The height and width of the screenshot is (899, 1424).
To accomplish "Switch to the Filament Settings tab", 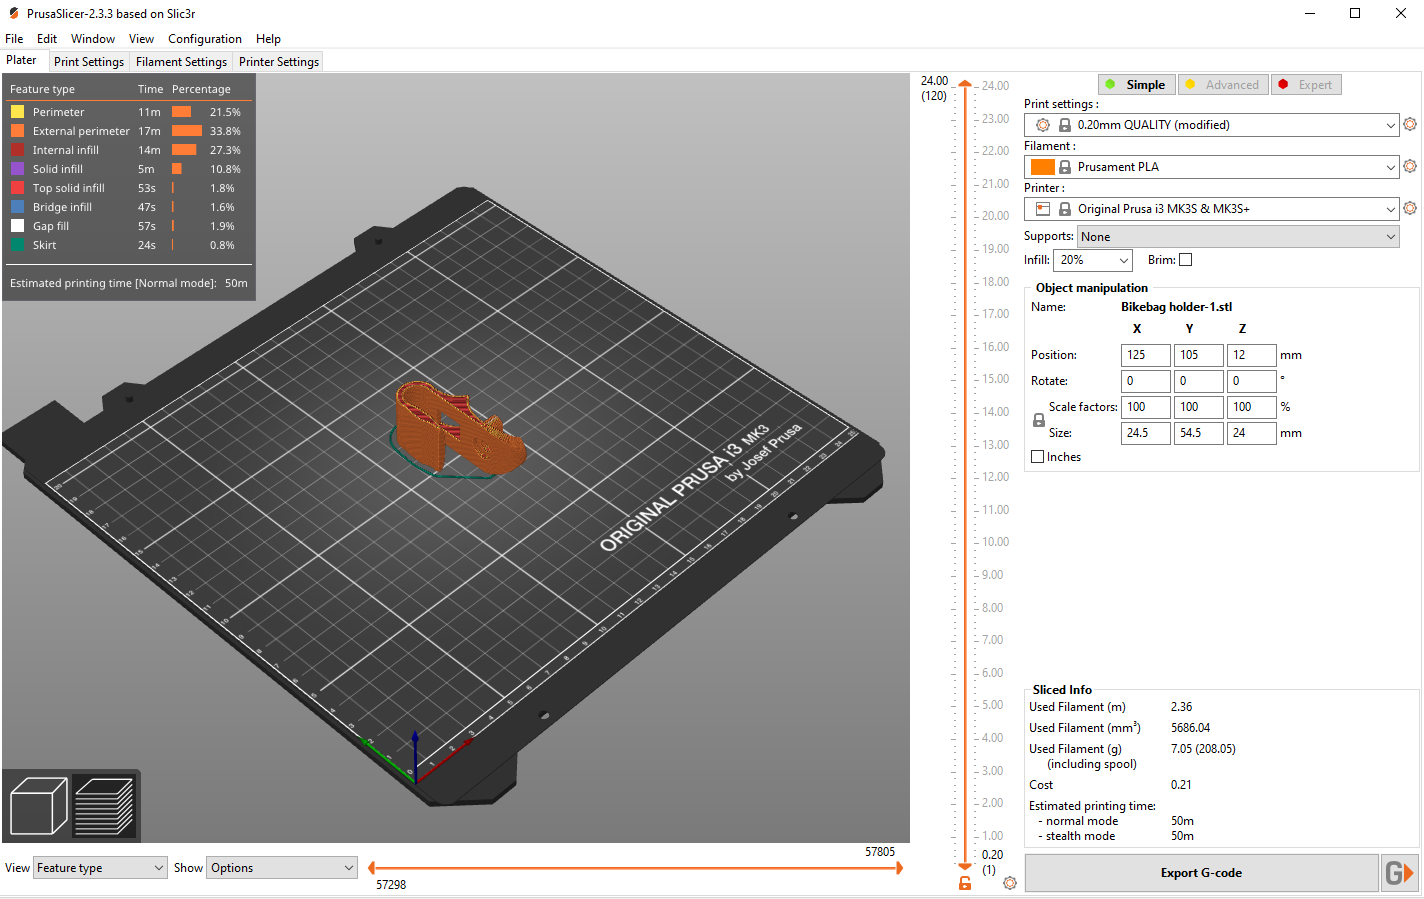I will pos(181,62).
